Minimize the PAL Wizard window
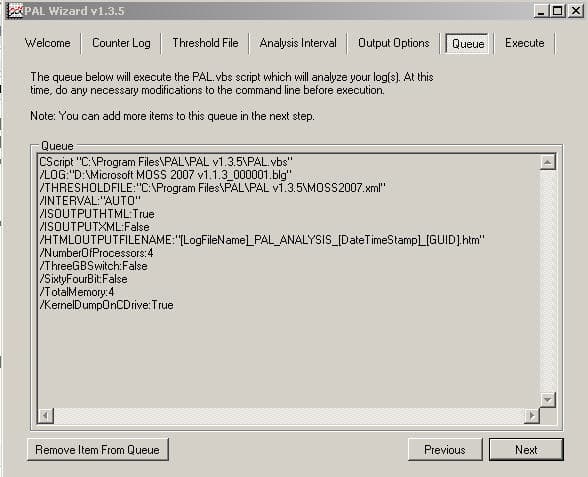Viewport: 588px width, 477px height. pos(541,11)
